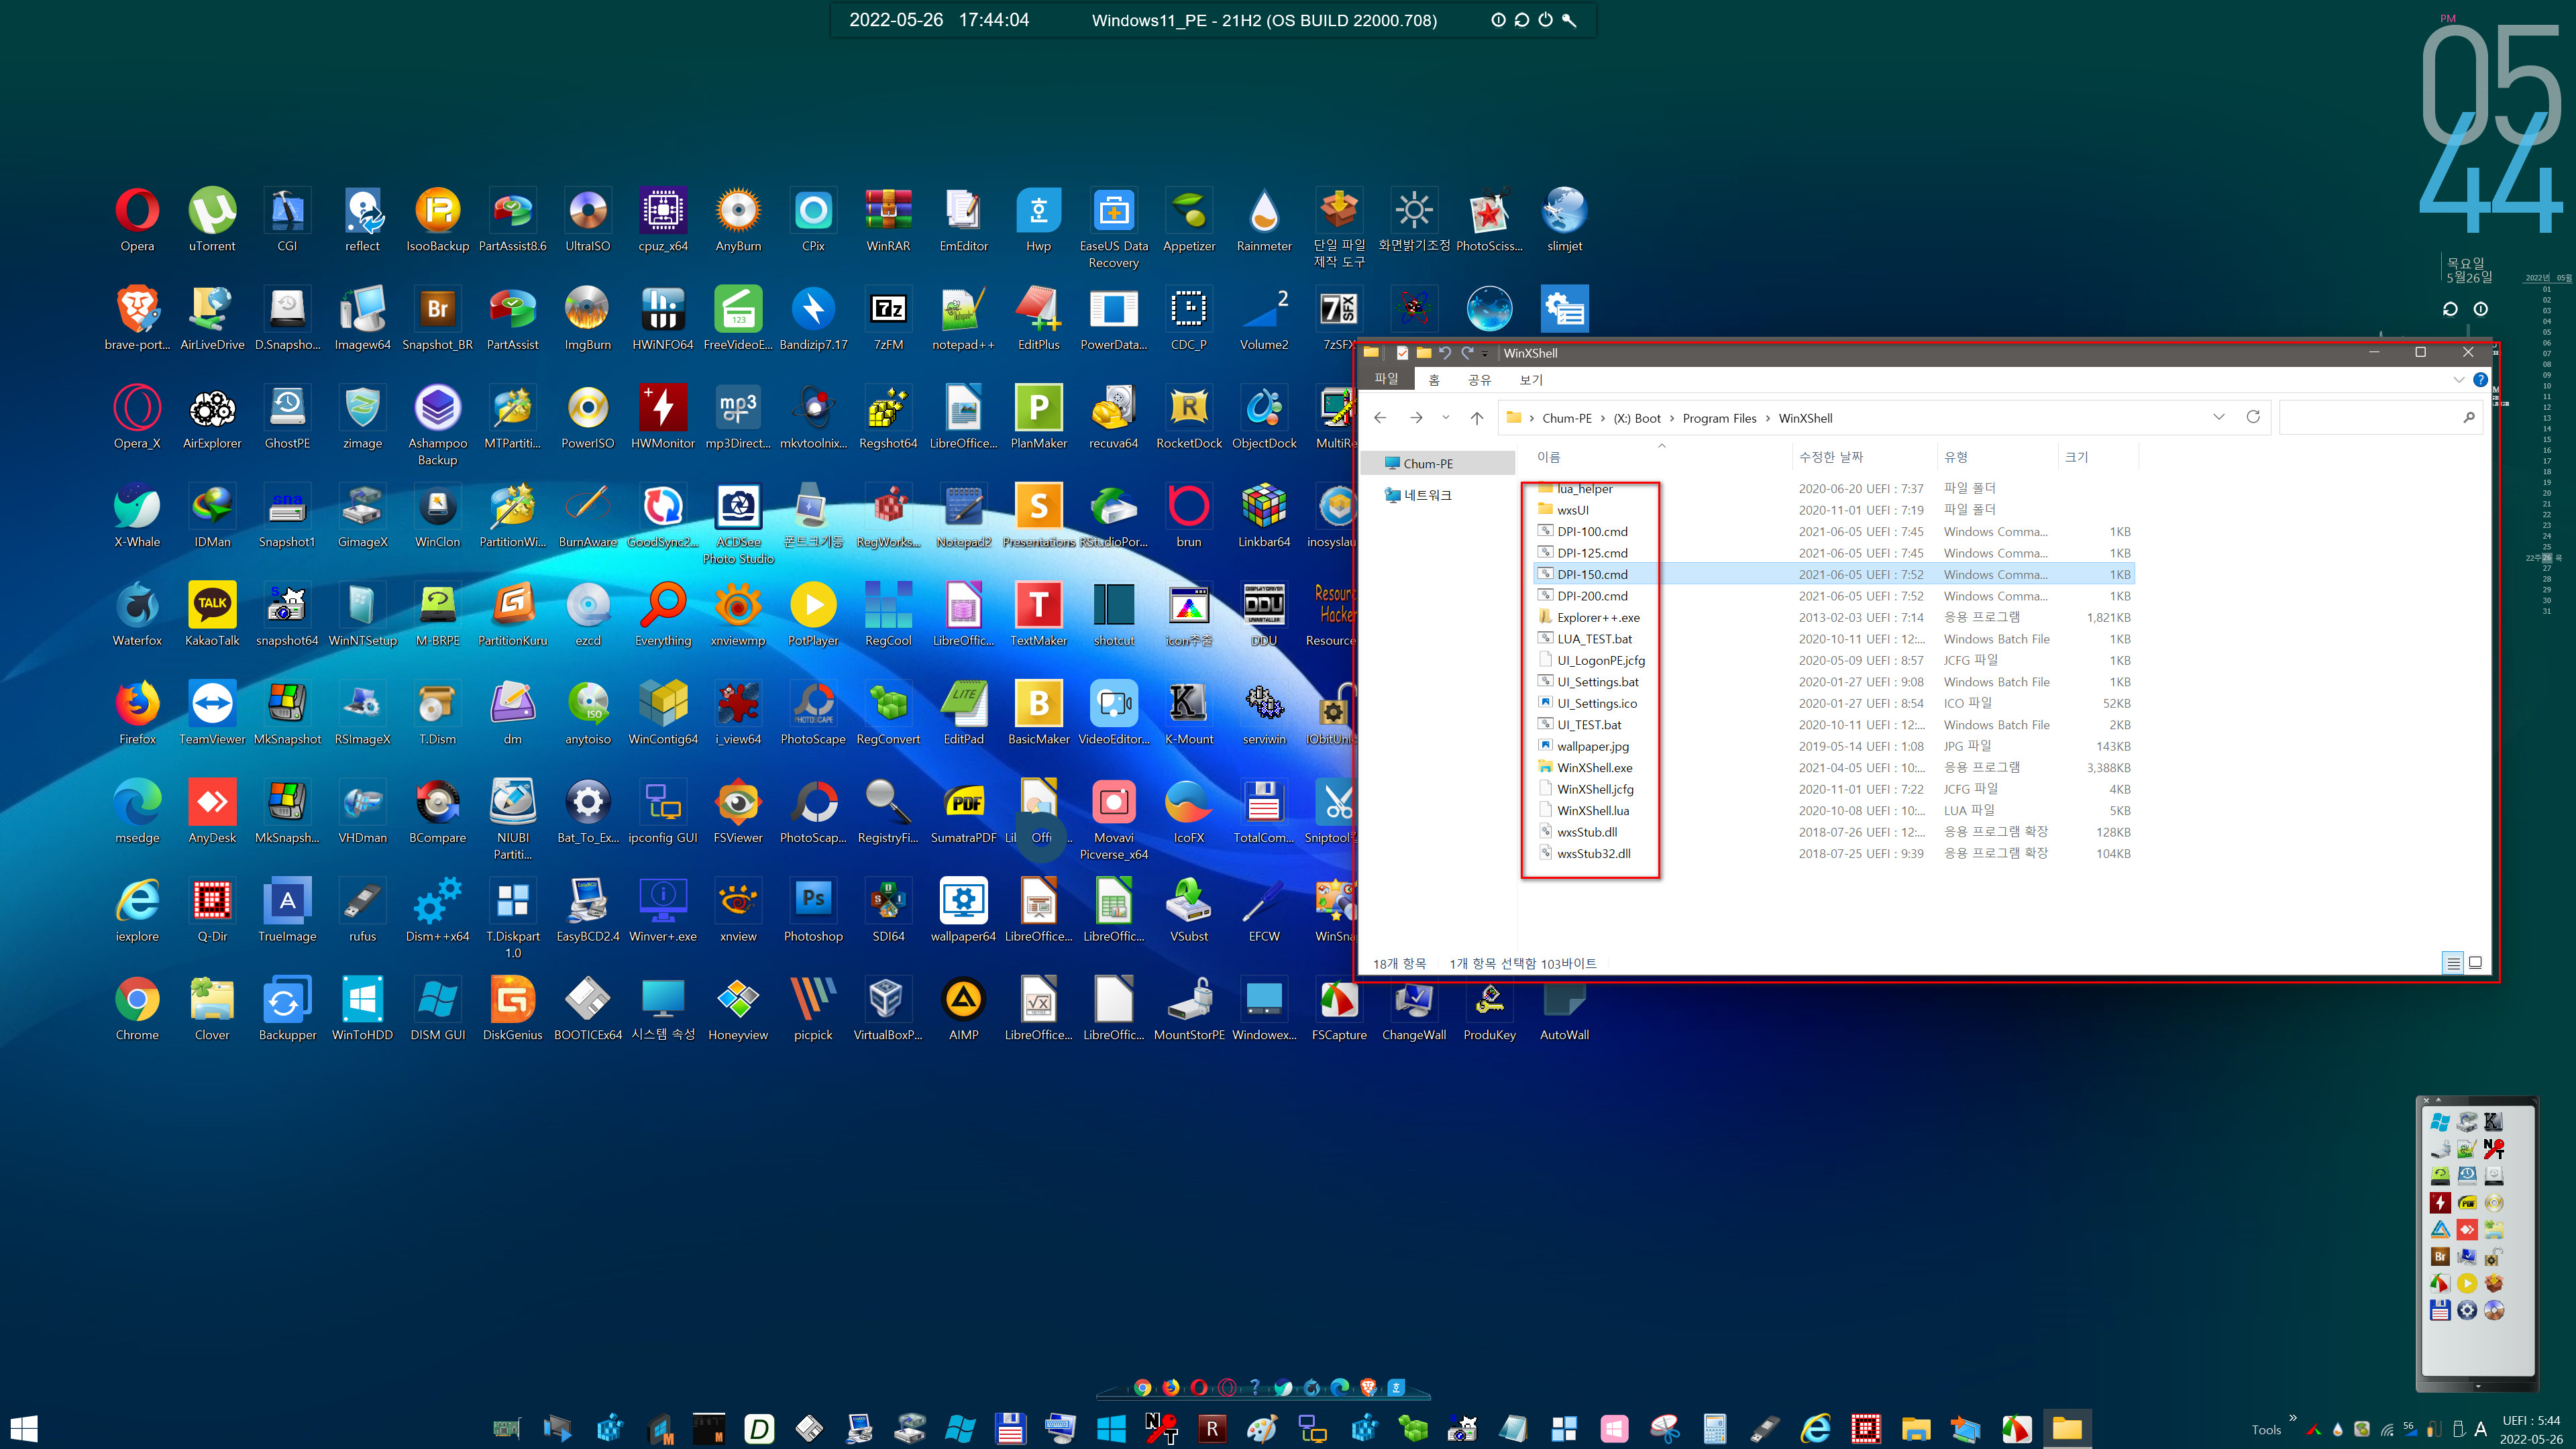The image size is (2576, 1449).
Task: Select UI_Settings.ico file
Action: coord(1596,703)
